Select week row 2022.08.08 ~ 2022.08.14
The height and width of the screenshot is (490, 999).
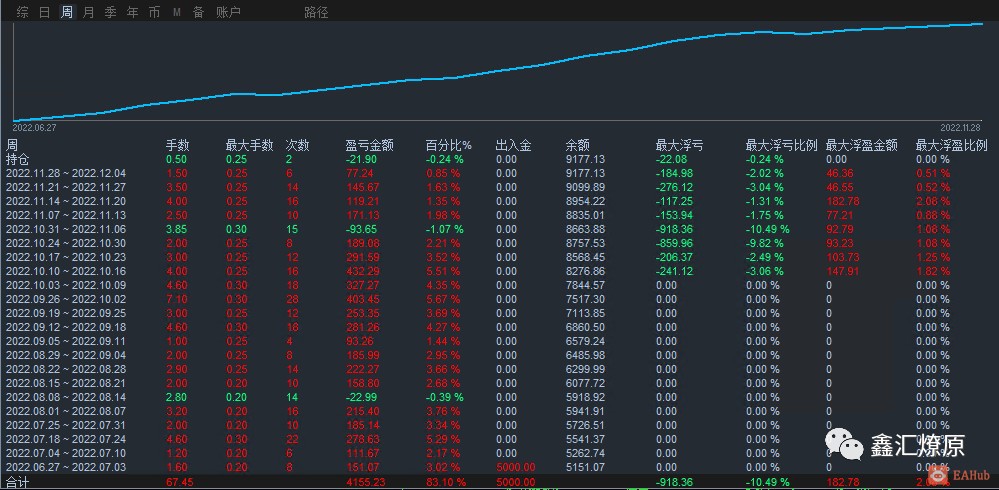tap(66, 398)
